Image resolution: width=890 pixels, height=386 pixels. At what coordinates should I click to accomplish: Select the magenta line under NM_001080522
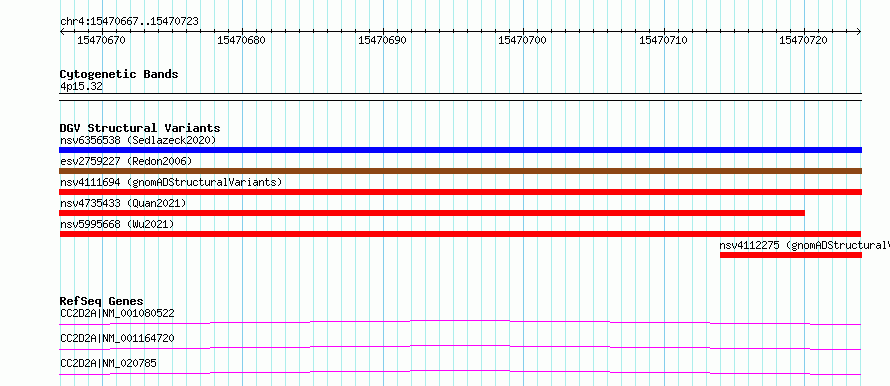(460, 322)
